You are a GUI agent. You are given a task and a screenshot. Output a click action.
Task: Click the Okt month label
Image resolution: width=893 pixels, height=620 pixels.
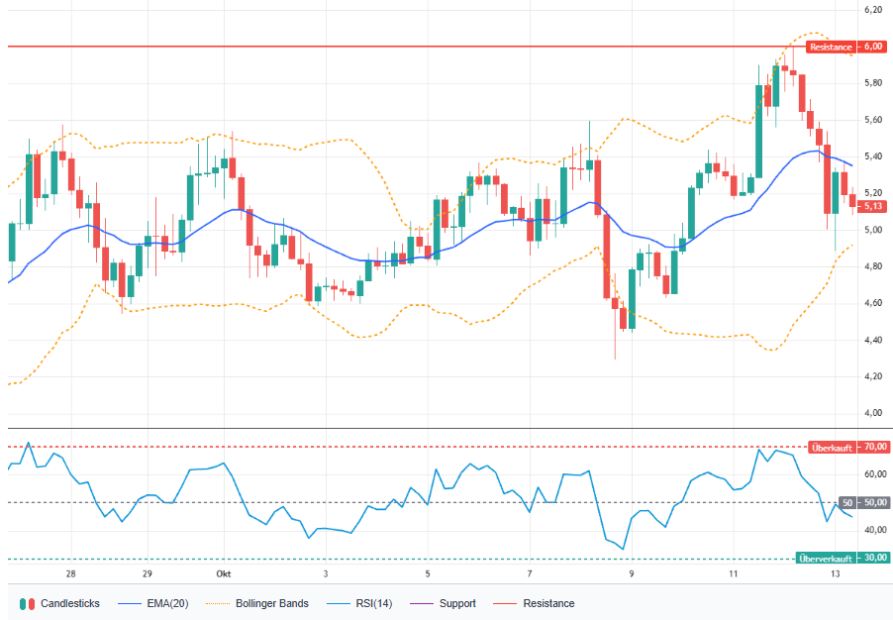[x=223, y=574]
